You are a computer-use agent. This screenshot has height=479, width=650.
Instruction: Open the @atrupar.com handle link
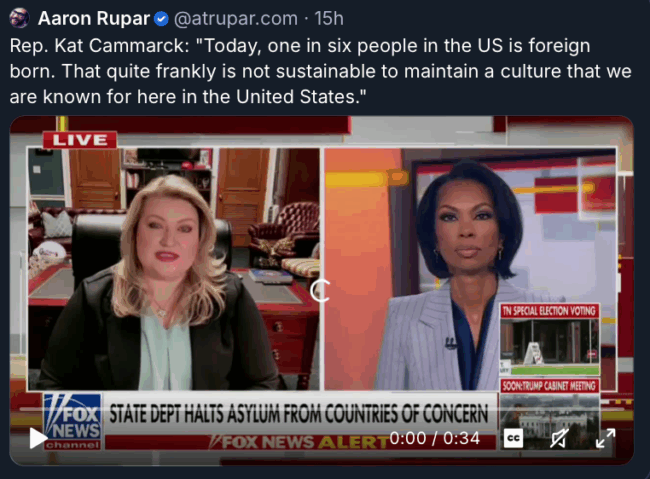[x=235, y=19]
